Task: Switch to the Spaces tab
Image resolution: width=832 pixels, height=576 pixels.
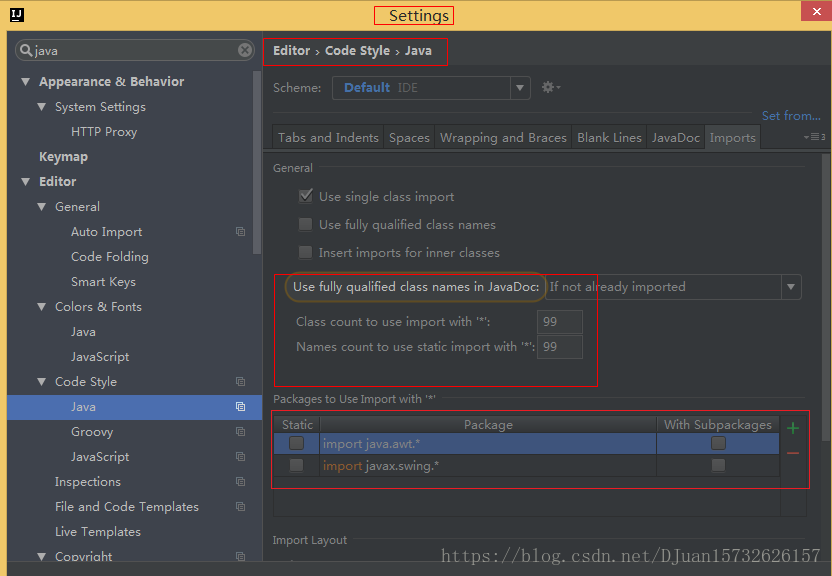Action: pyautogui.click(x=409, y=137)
